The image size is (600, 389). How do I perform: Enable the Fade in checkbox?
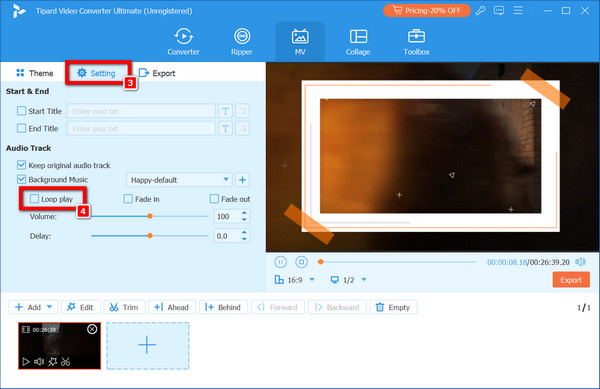click(128, 199)
